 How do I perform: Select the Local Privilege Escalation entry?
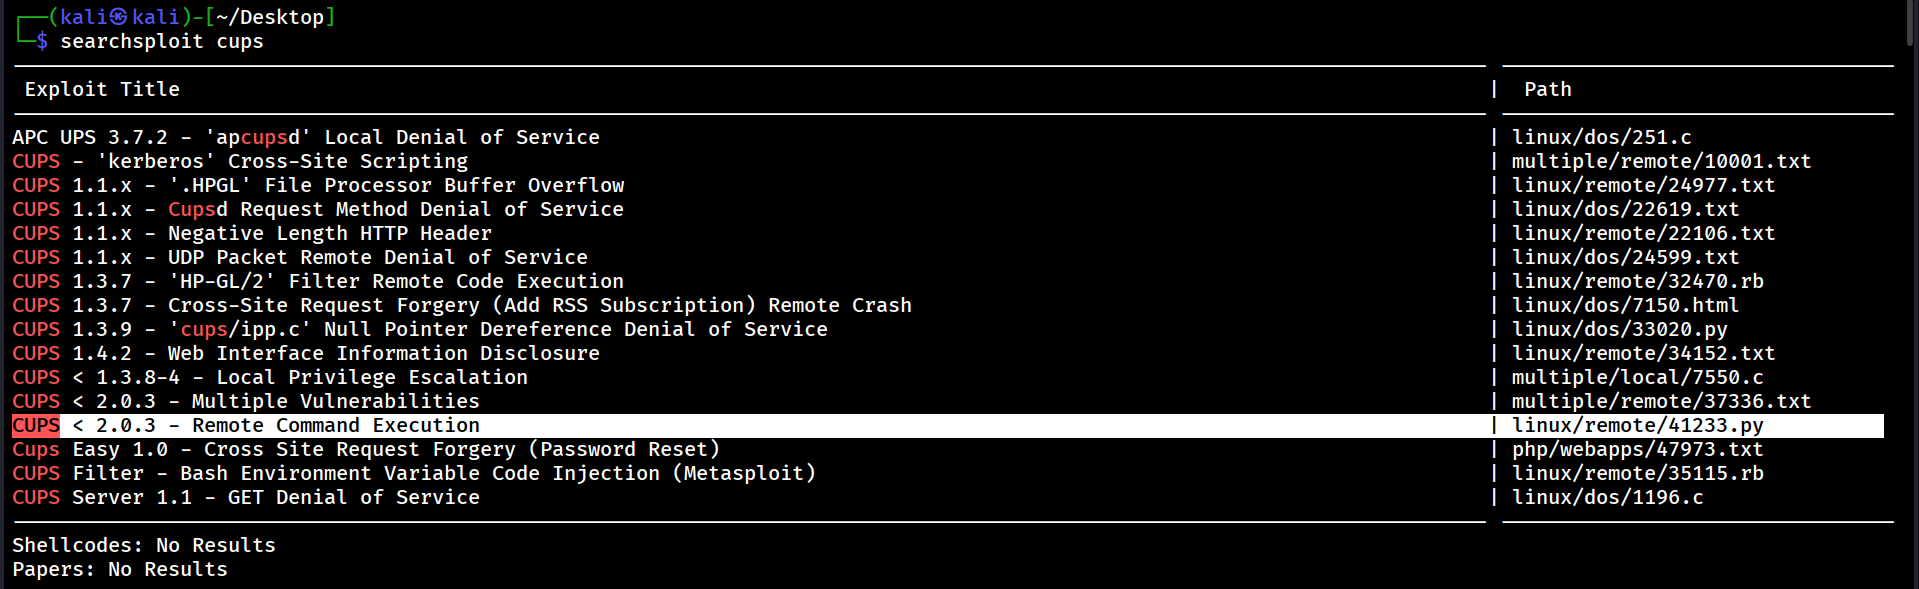(x=270, y=377)
